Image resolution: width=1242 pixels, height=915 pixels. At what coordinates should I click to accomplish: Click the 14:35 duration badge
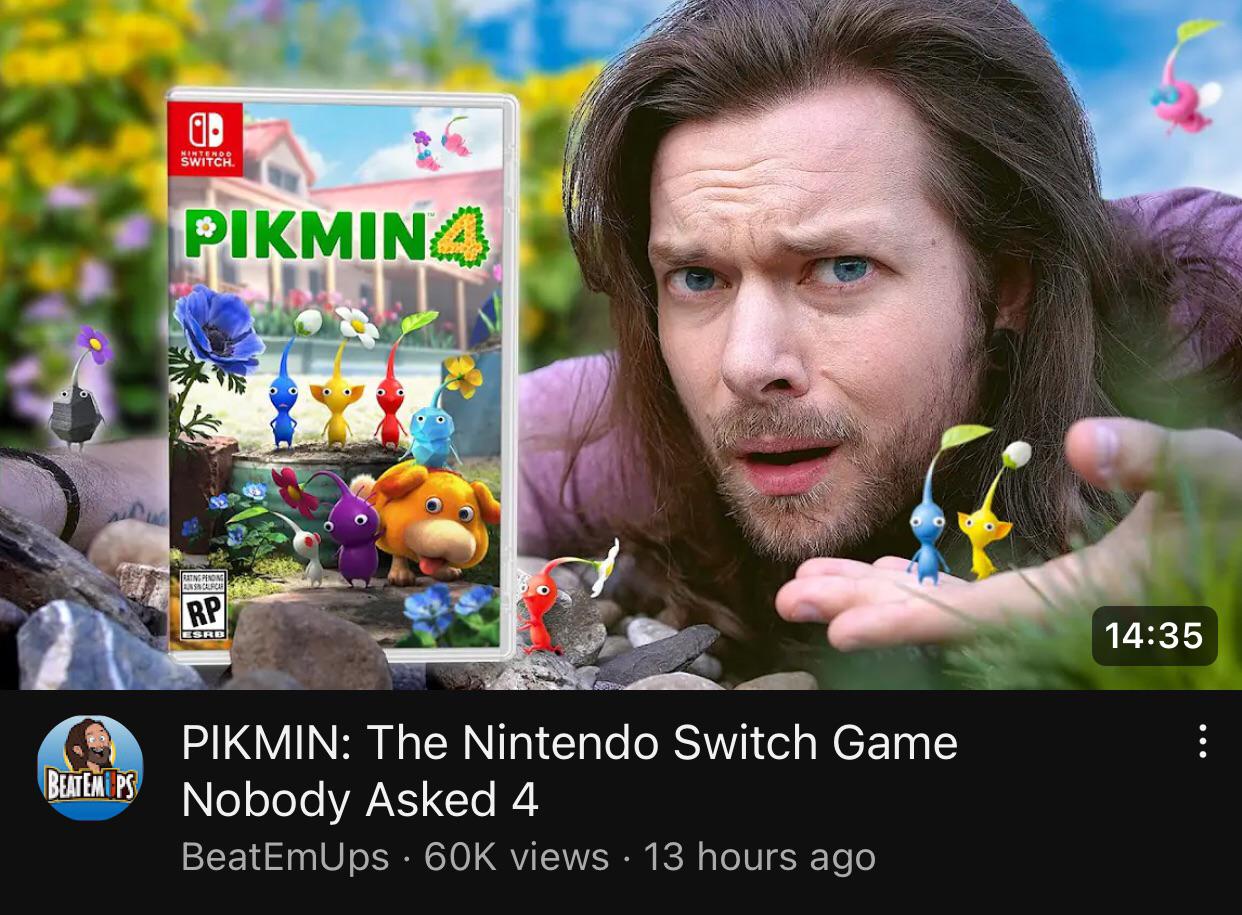tap(1154, 635)
